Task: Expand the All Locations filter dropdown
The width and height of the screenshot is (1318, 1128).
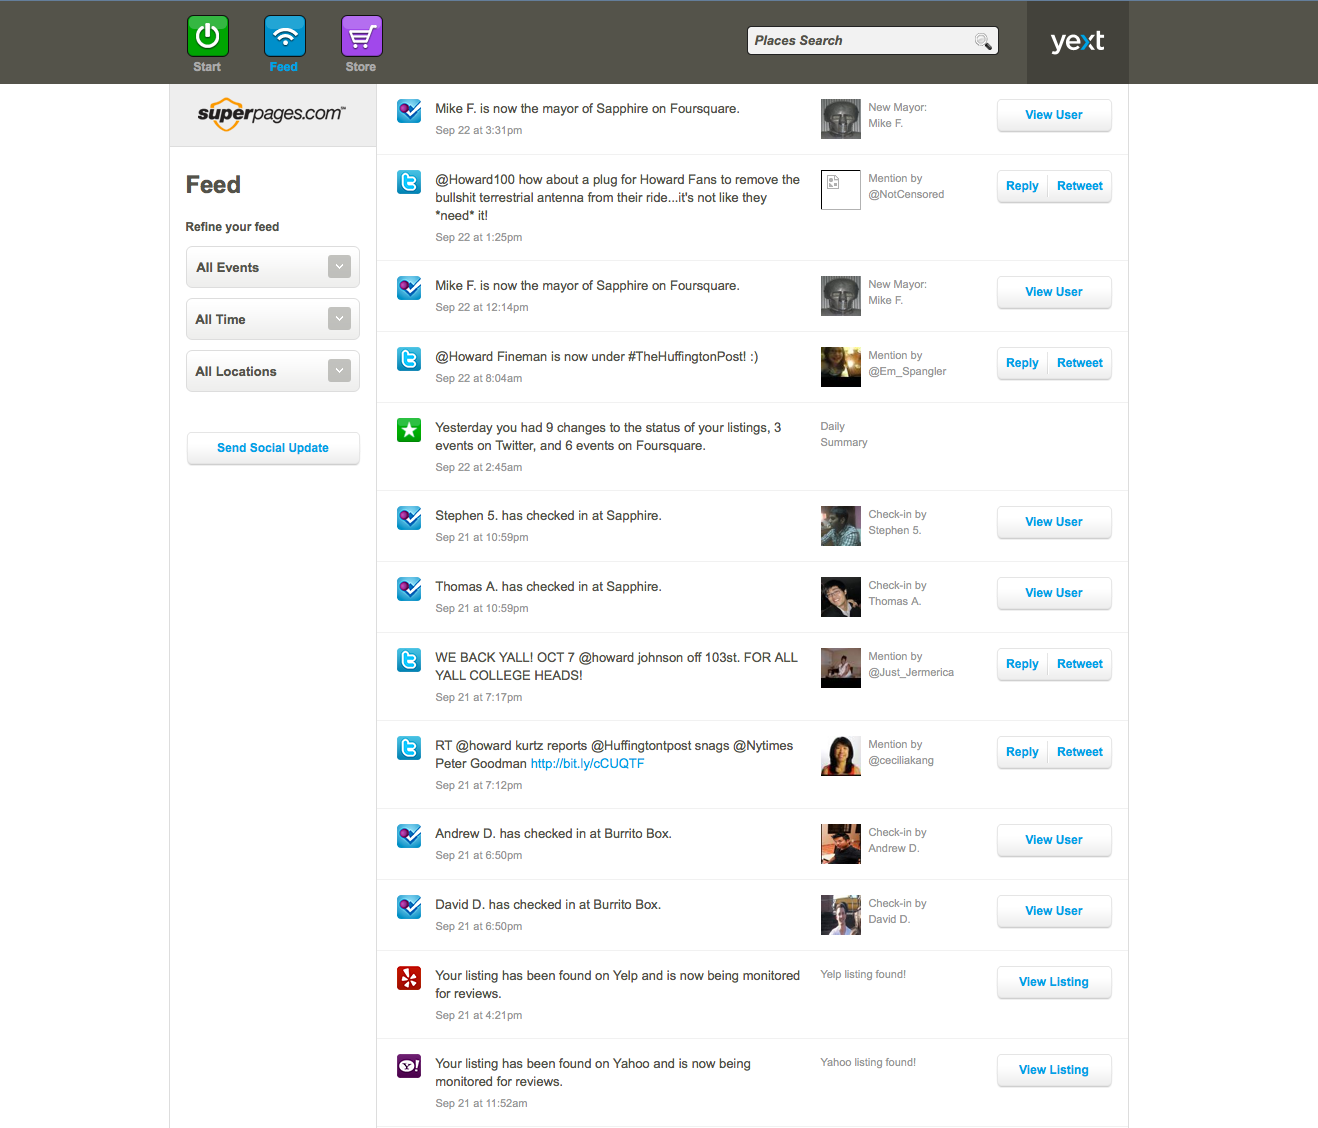Action: click(x=273, y=371)
